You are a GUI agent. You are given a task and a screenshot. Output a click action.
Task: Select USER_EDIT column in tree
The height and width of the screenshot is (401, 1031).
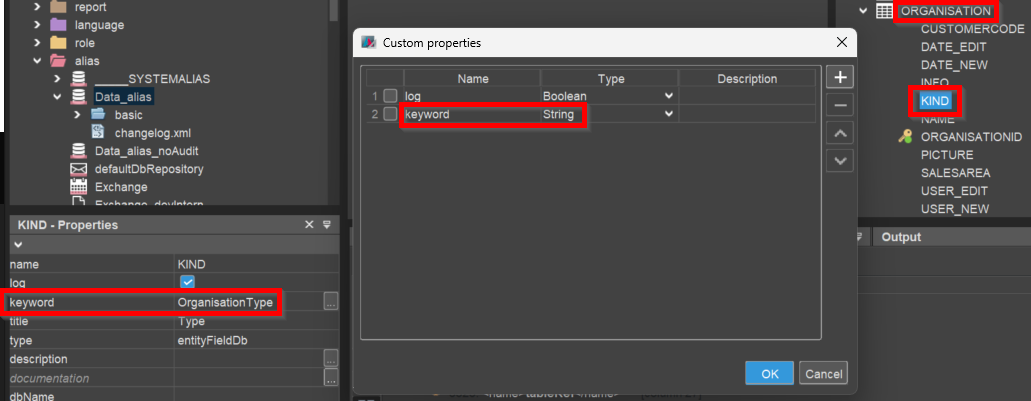pyautogui.click(x=954, y=191)
